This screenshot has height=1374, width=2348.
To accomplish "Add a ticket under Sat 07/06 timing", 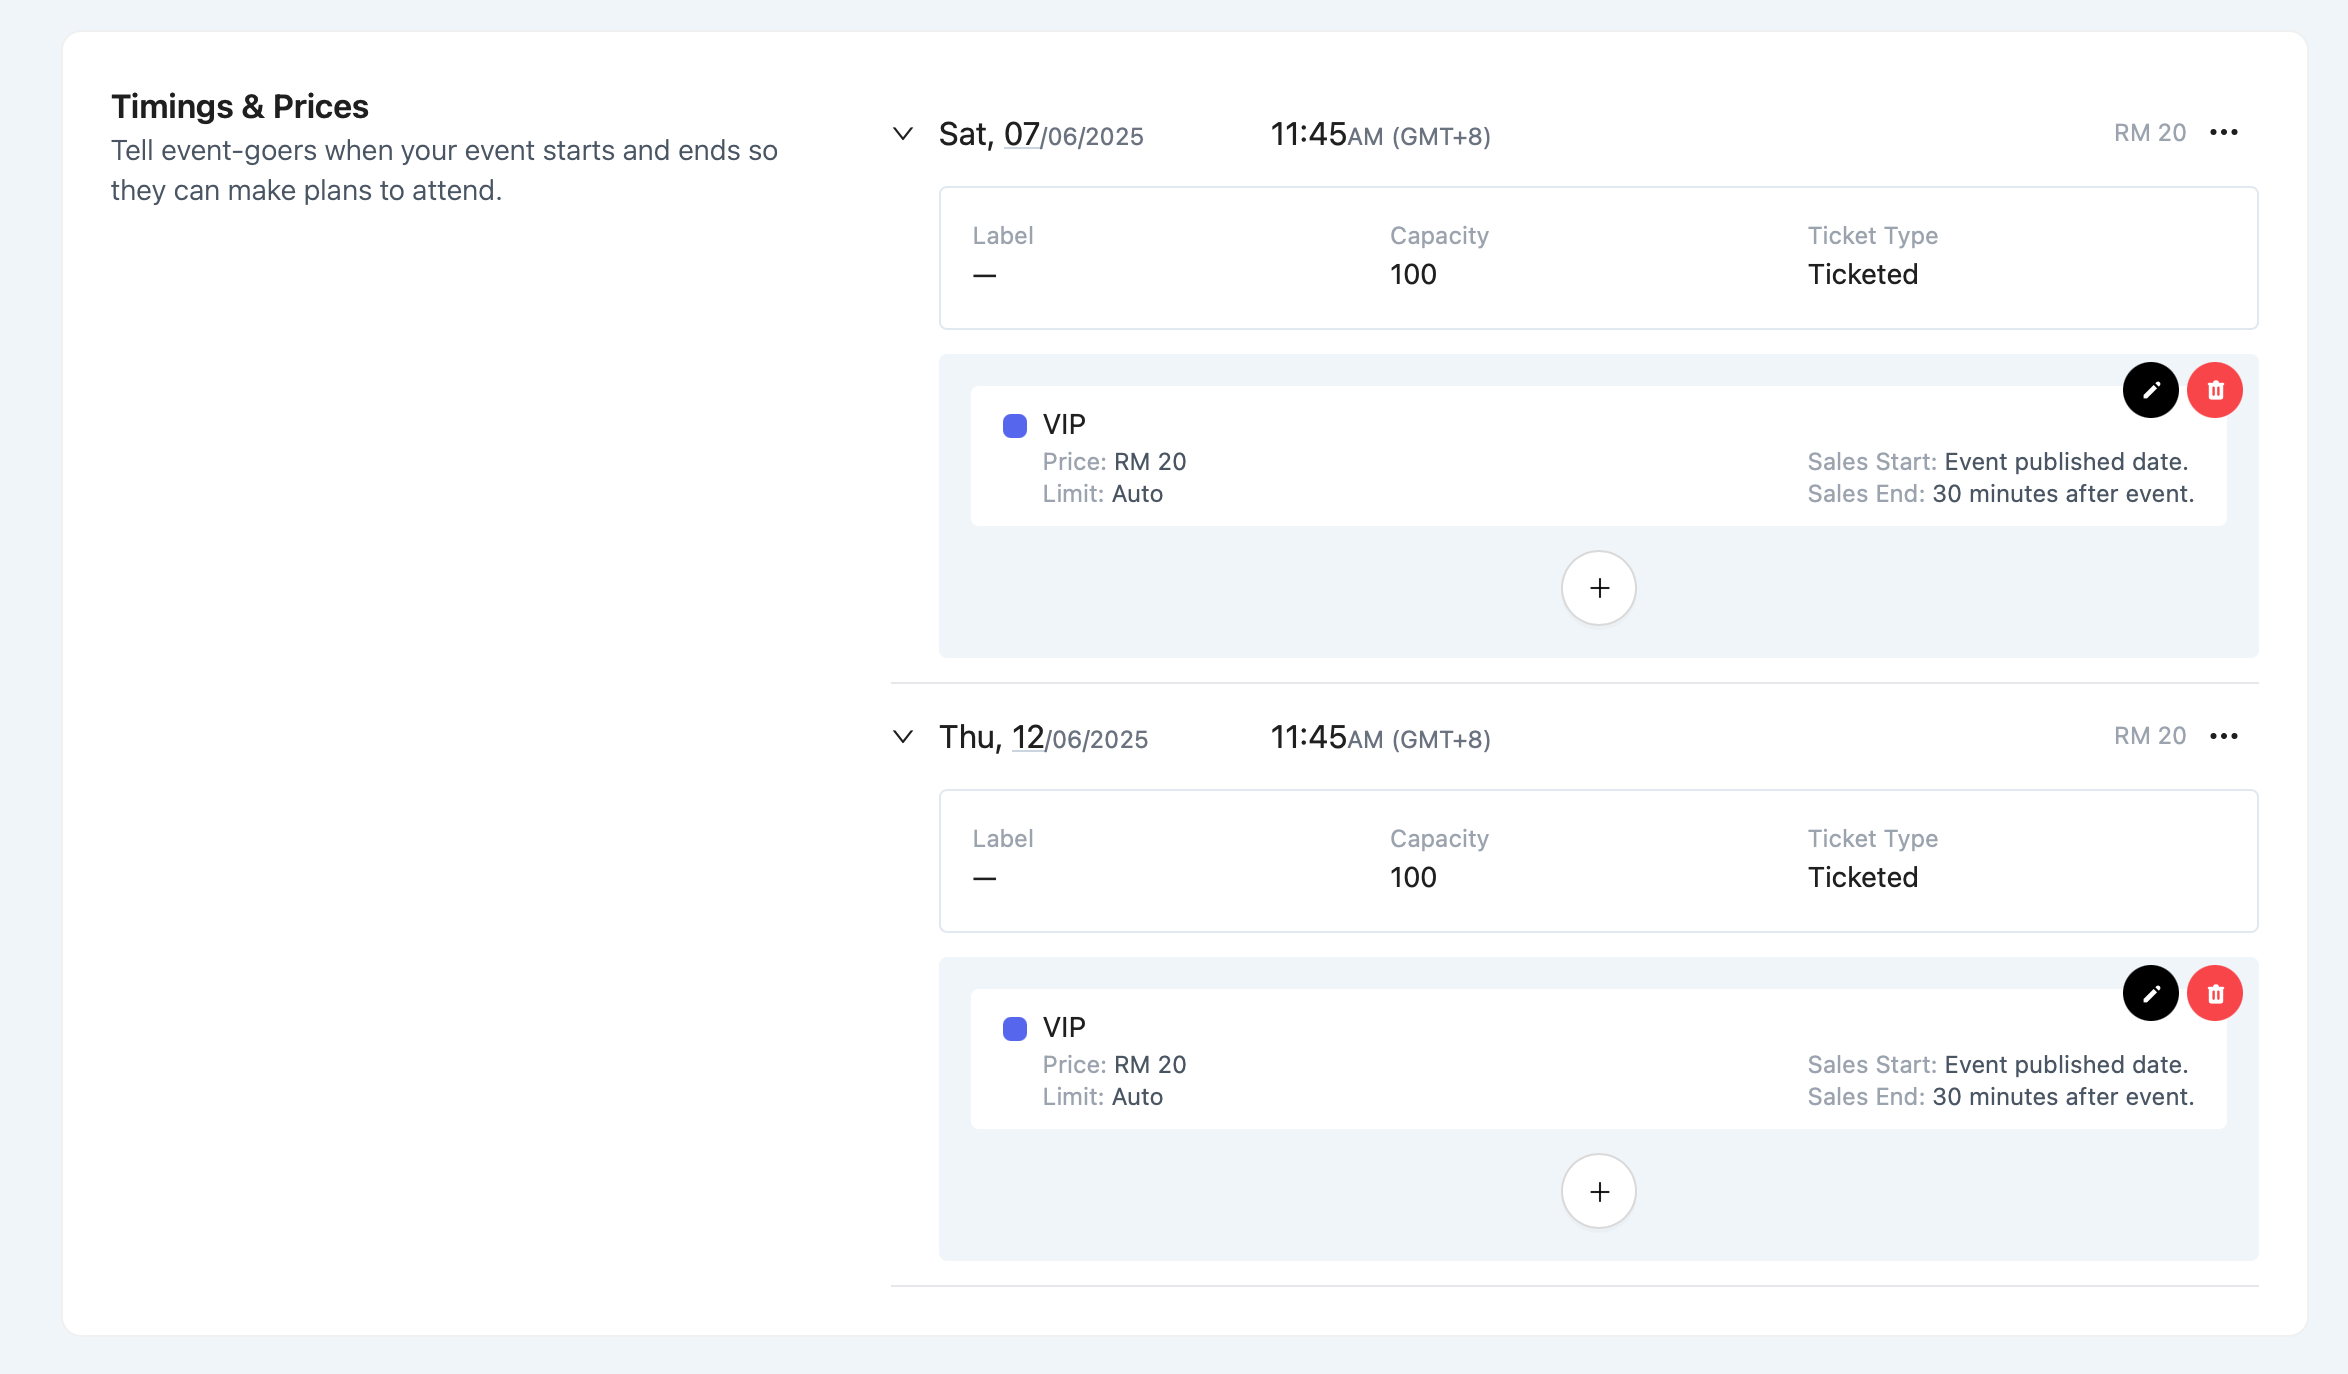I will (1598, 588).
